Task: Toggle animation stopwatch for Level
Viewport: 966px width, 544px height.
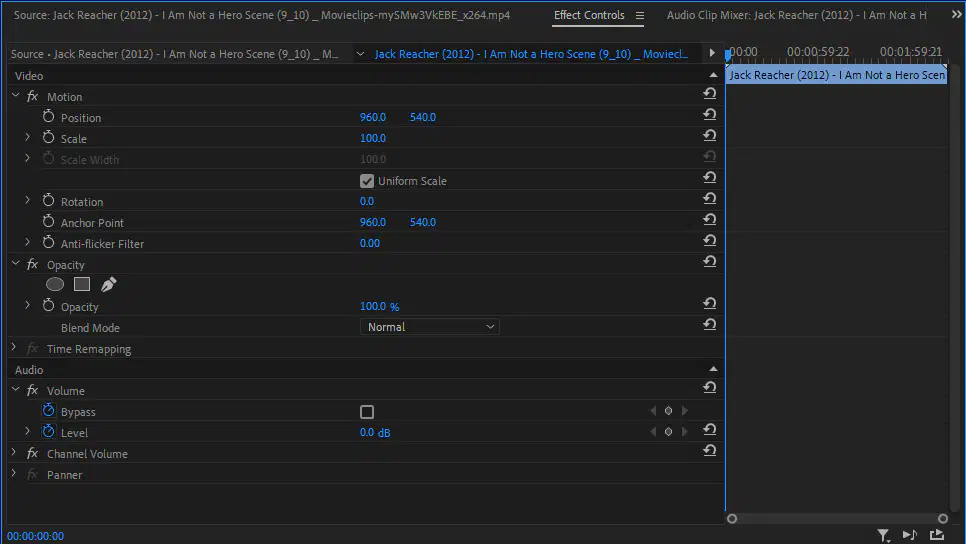Action: (x=48, y=431)
